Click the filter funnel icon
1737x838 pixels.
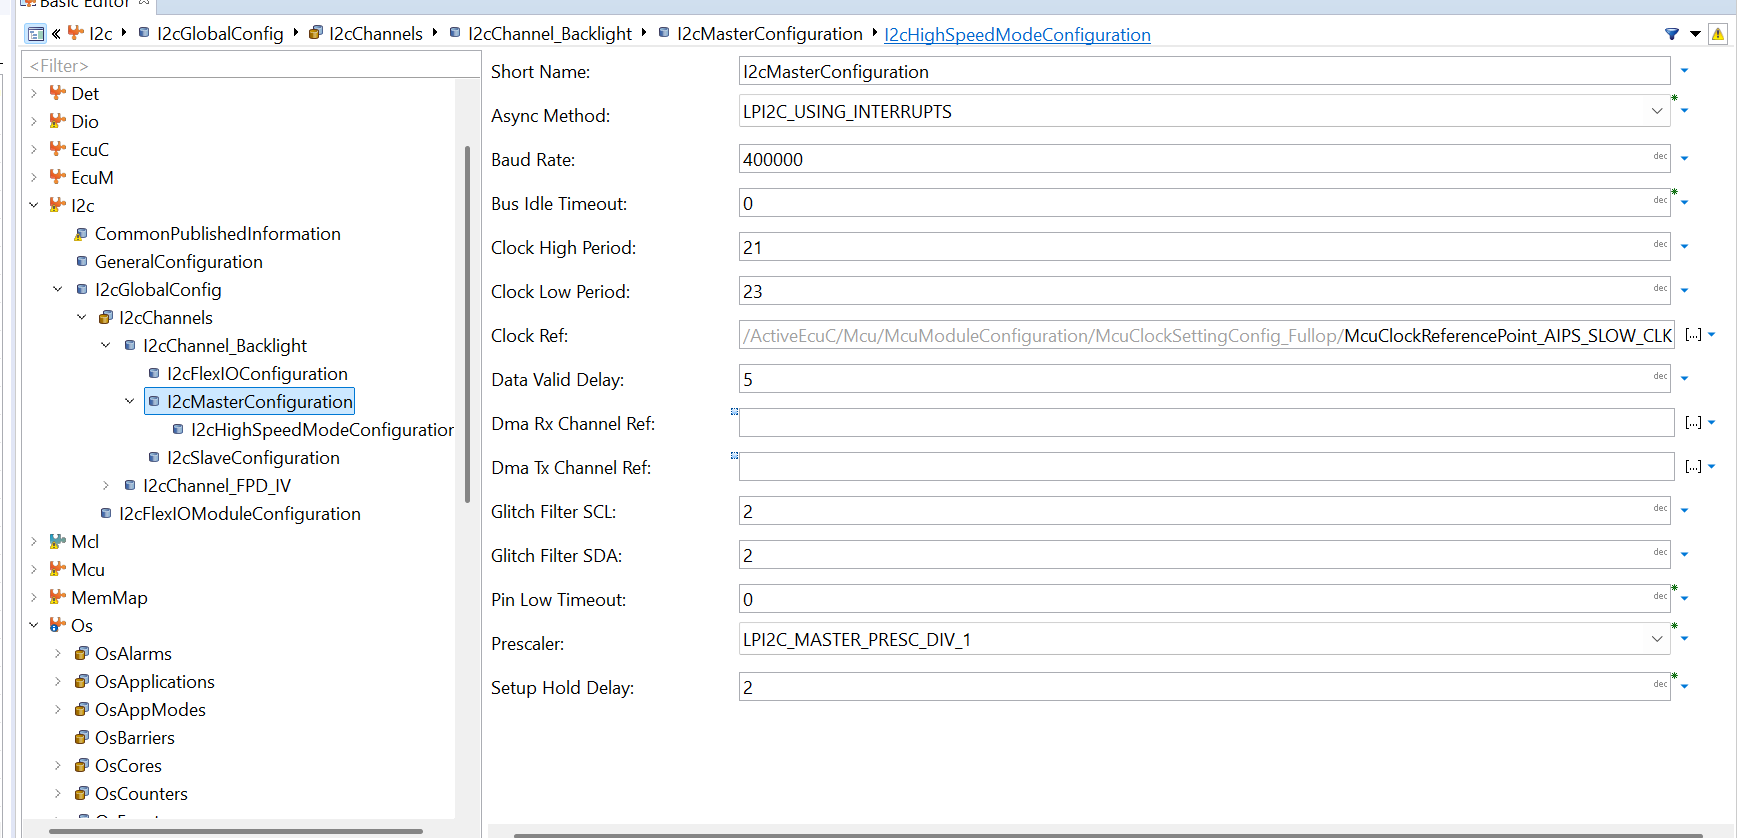point(1672,34)
